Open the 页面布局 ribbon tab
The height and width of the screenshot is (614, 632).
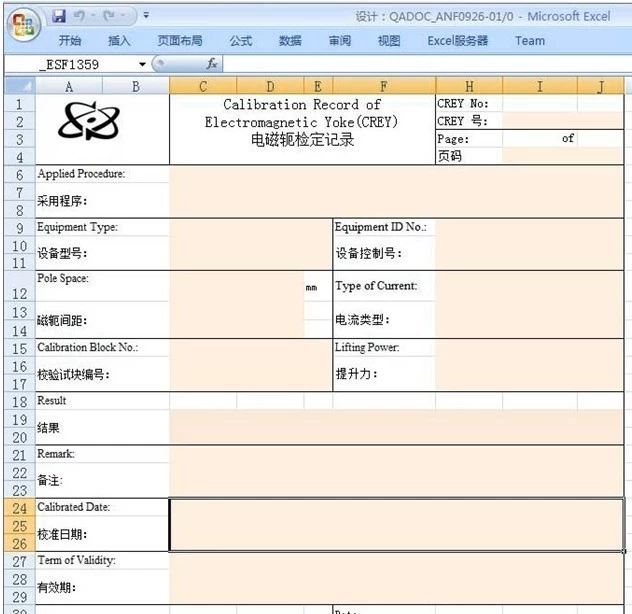click(180, 41)
